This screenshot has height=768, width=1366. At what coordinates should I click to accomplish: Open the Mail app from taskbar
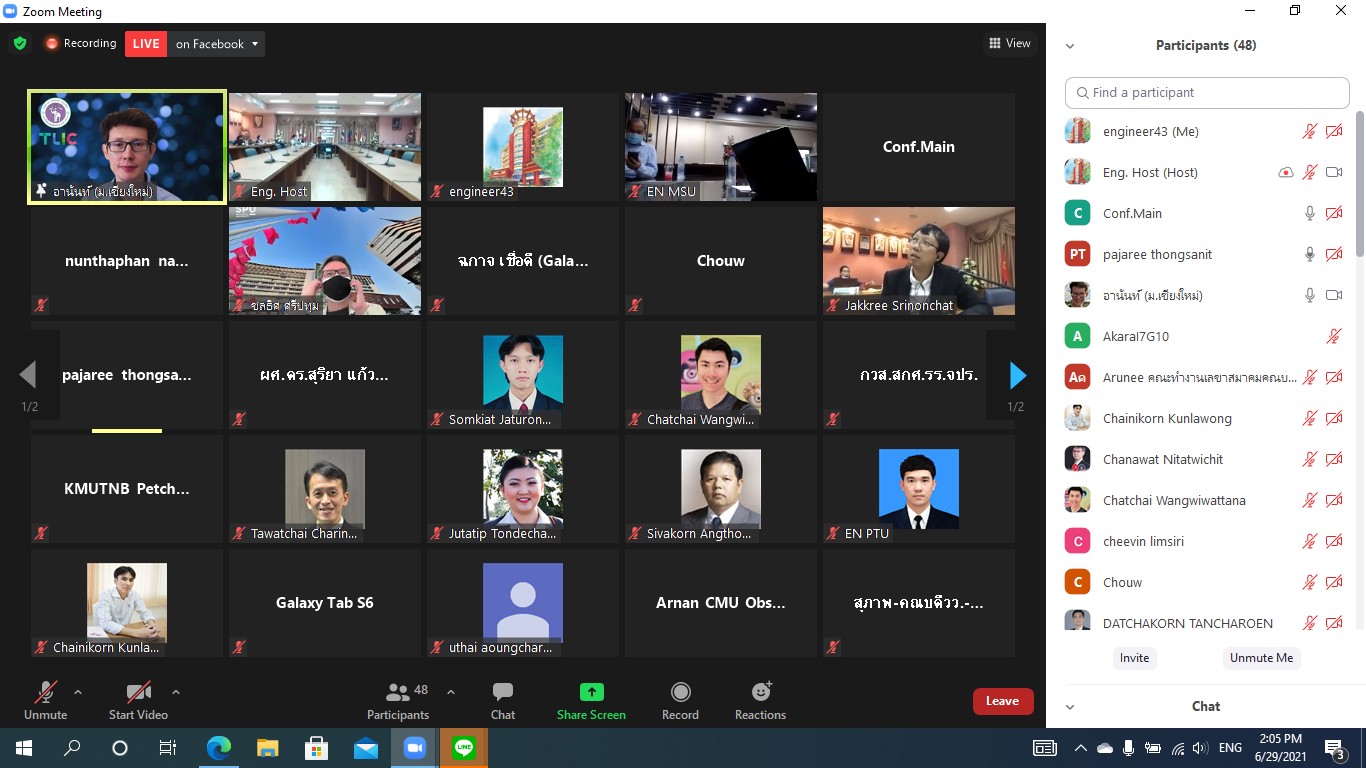pos(366,748)
